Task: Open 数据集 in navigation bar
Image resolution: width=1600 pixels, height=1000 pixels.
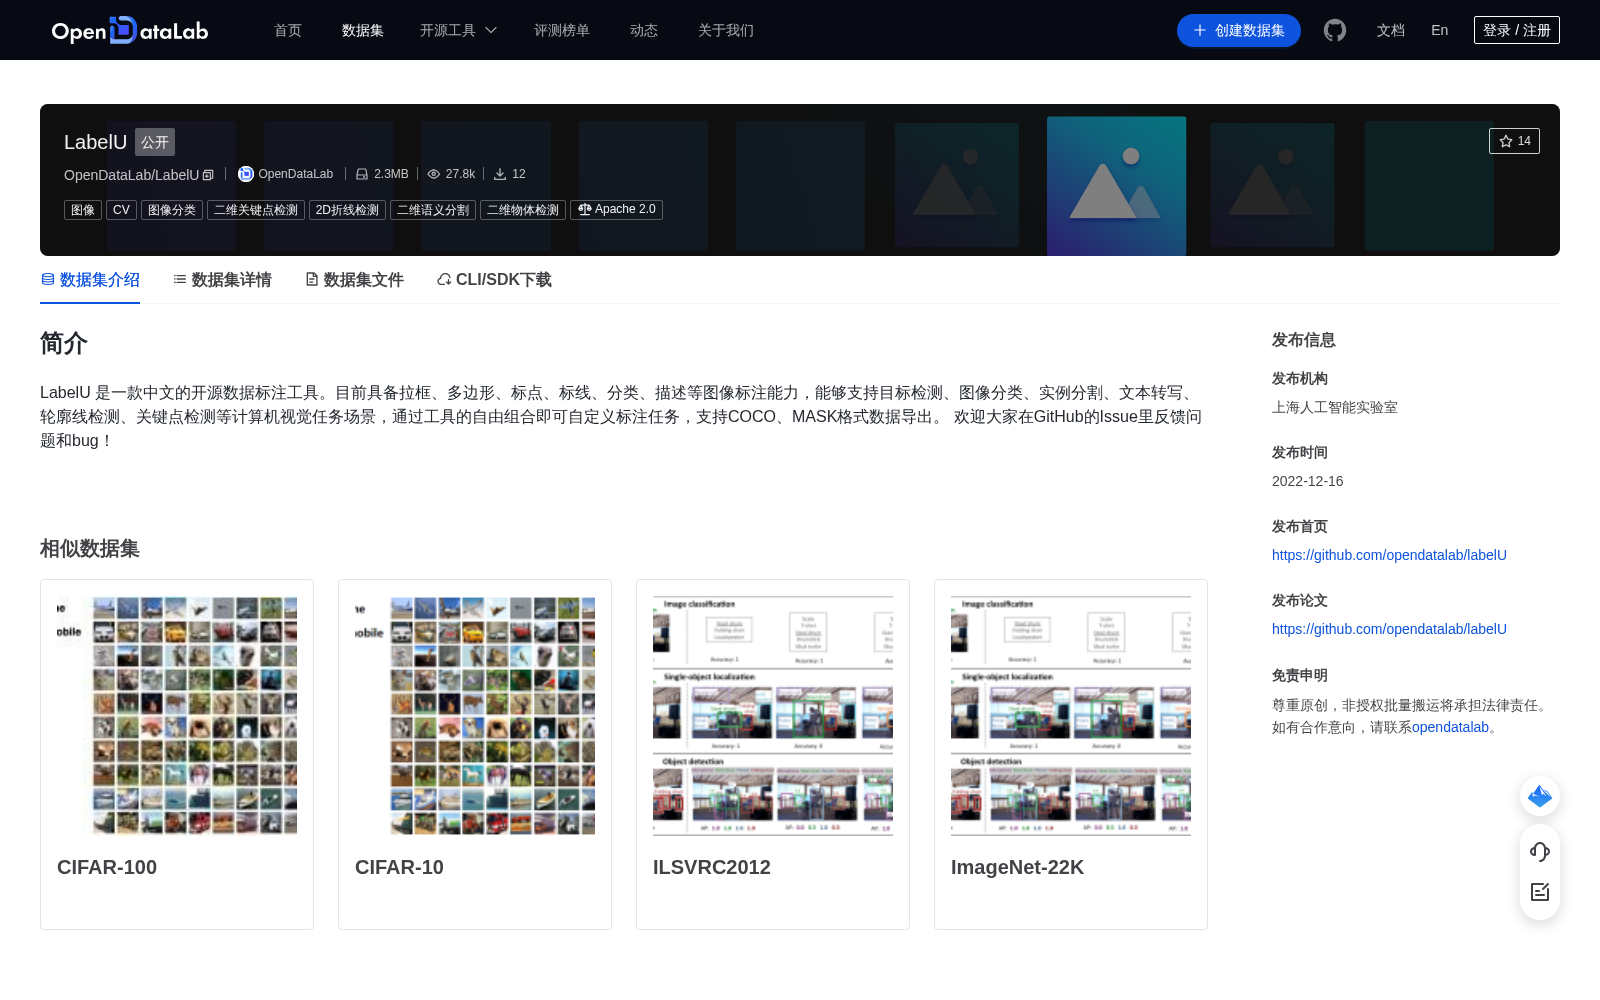Action: (363, 31)
